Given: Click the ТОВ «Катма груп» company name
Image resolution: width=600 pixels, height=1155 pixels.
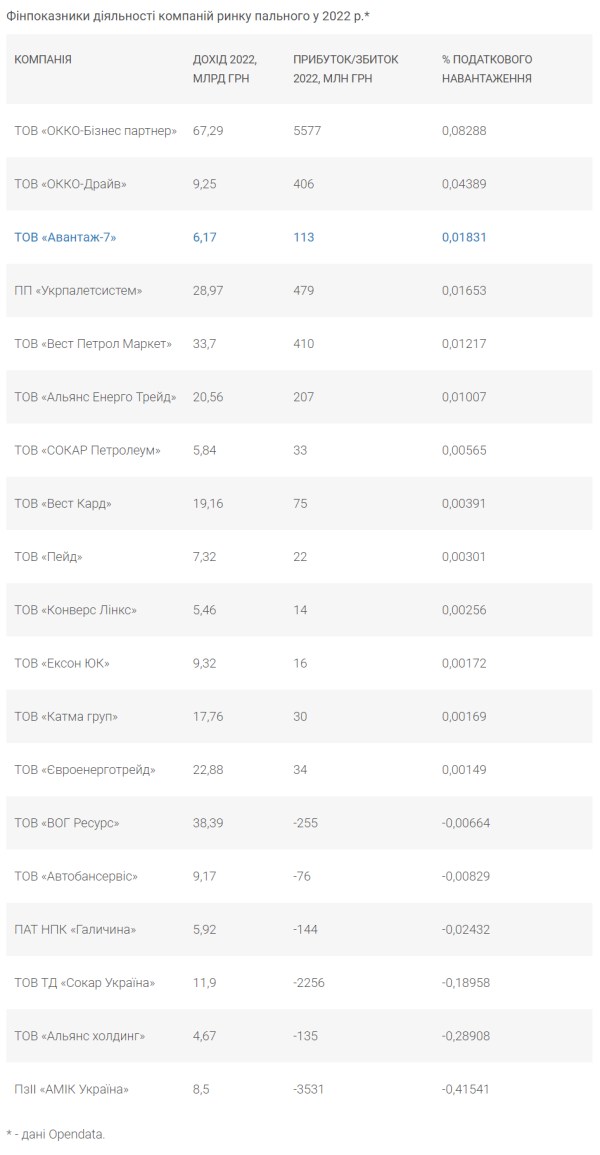Looking at the screenshot, I should point(66,716).
